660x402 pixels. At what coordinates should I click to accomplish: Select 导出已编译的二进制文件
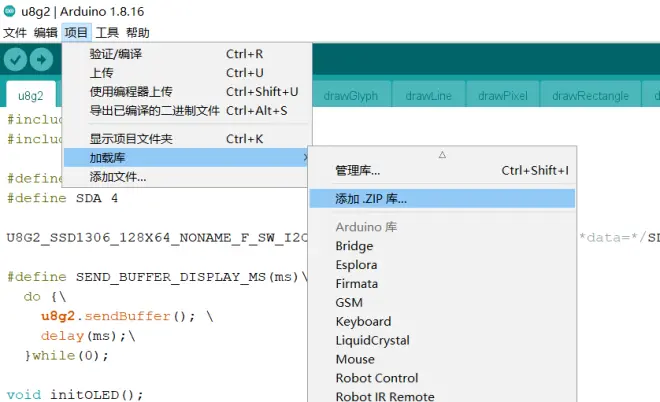(187, 111)
